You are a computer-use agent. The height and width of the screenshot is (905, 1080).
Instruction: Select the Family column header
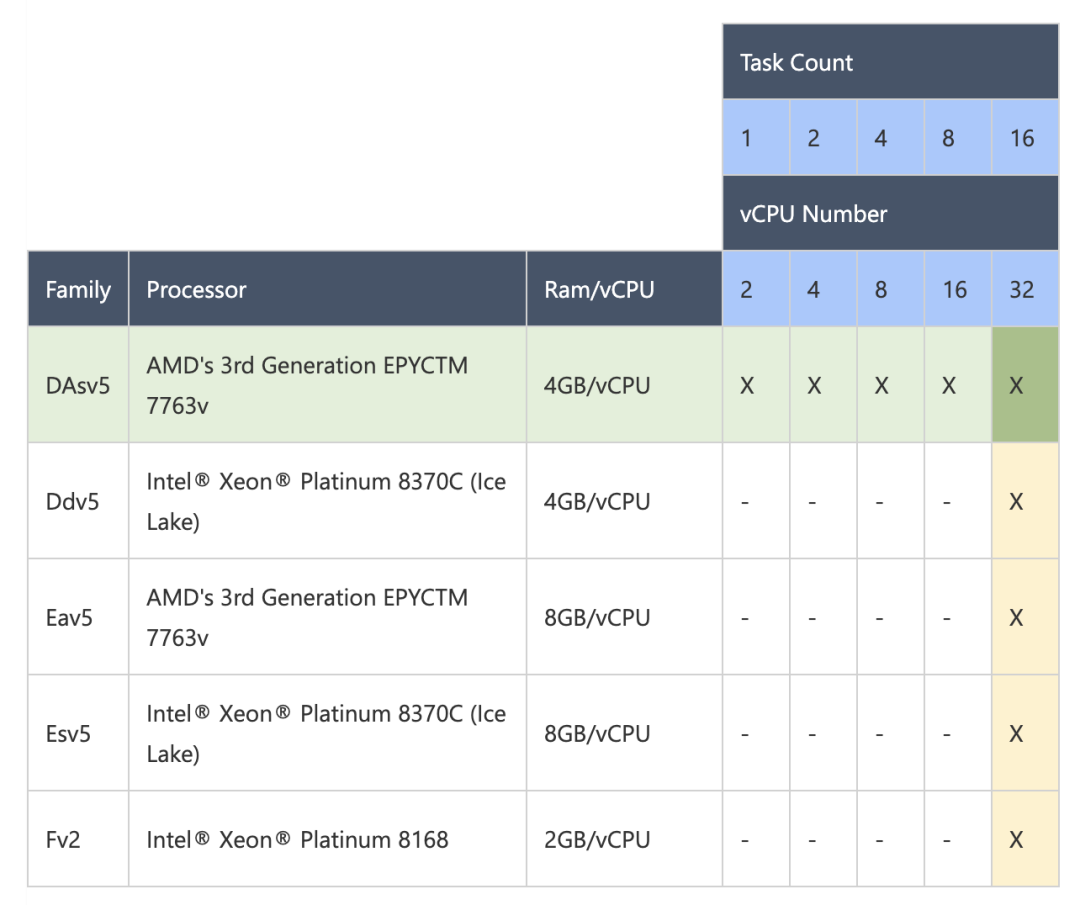point(78,290)
